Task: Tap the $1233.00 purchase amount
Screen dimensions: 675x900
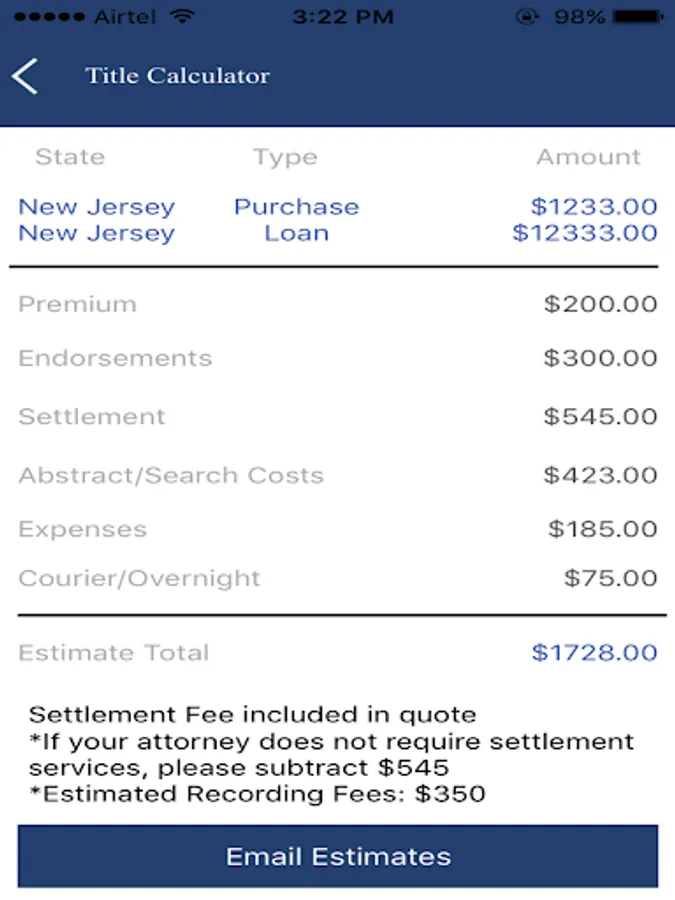Action: click(x=594, y=207)
